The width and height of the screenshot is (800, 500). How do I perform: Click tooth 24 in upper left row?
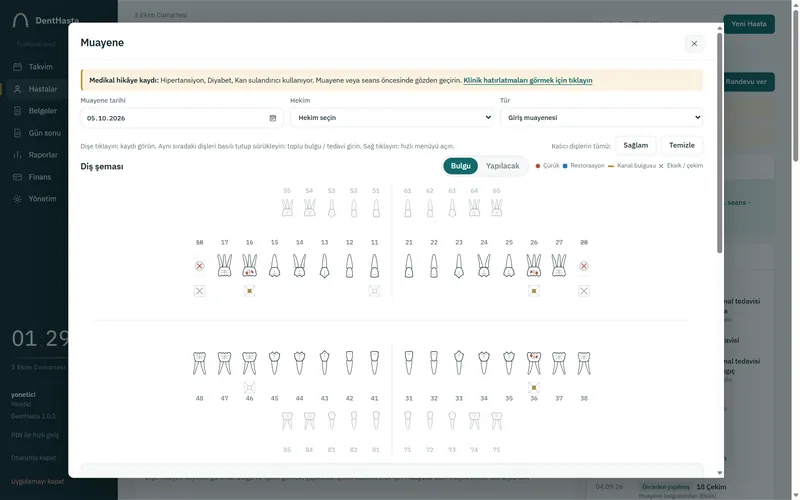pyautogui.click(x=484, y=266)
